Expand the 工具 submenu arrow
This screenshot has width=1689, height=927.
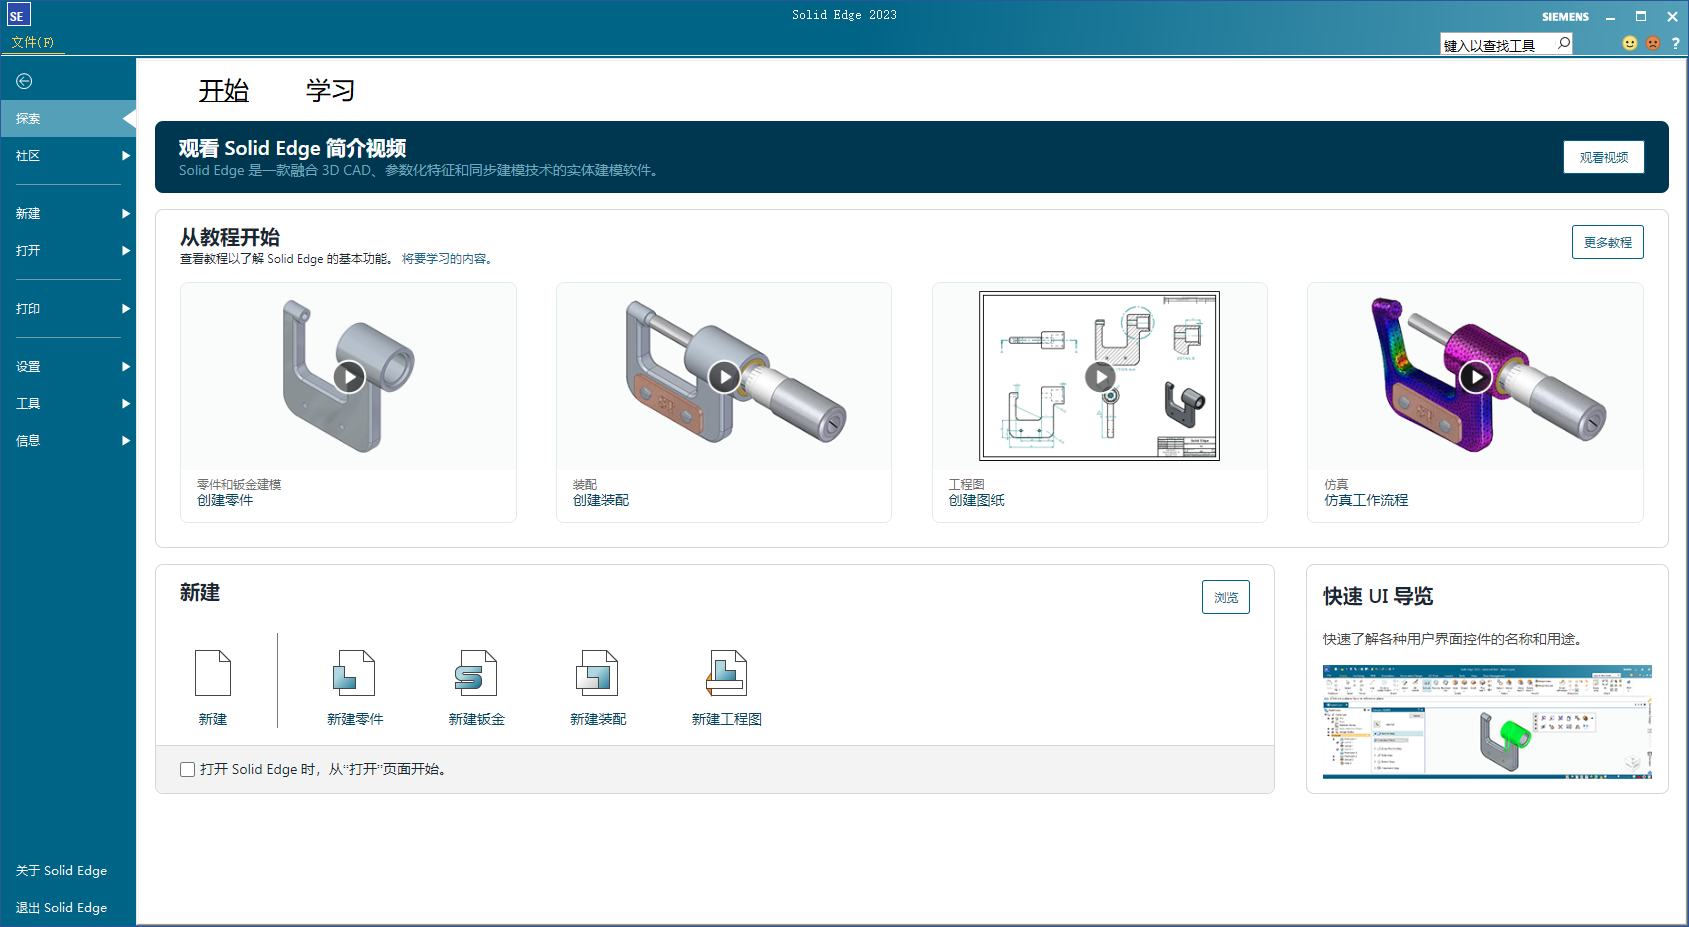(x=126, y=404)
